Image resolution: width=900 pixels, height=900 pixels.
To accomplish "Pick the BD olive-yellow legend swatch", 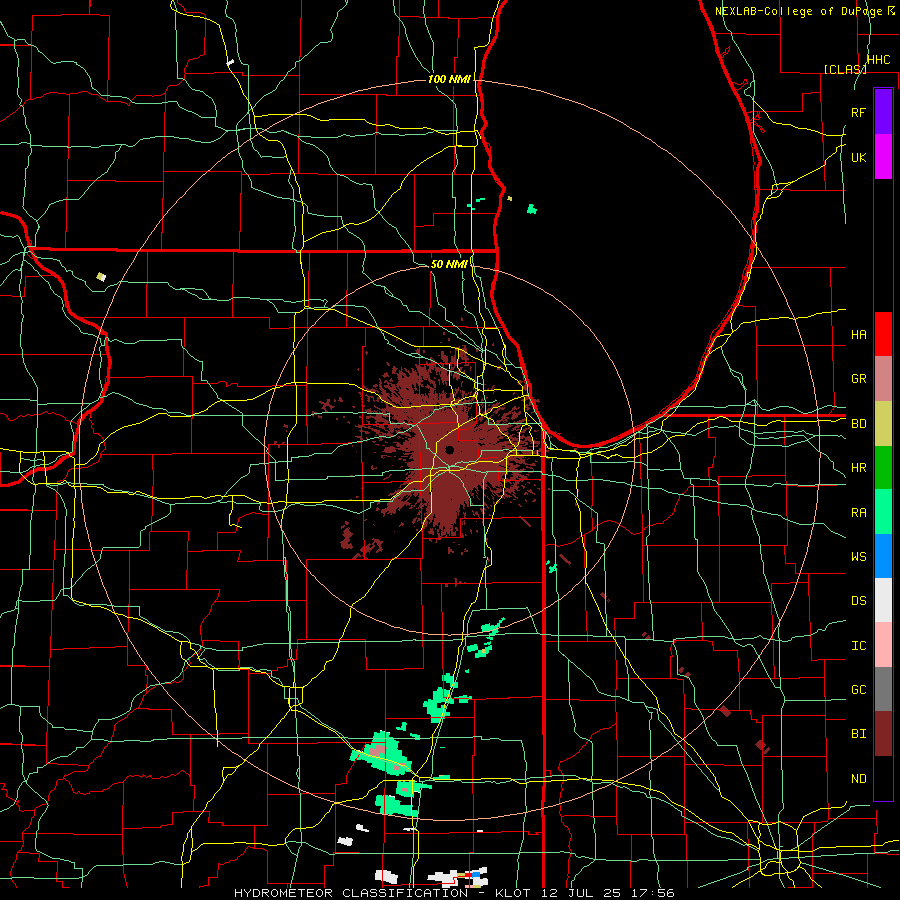I will (x=883, y=424).
